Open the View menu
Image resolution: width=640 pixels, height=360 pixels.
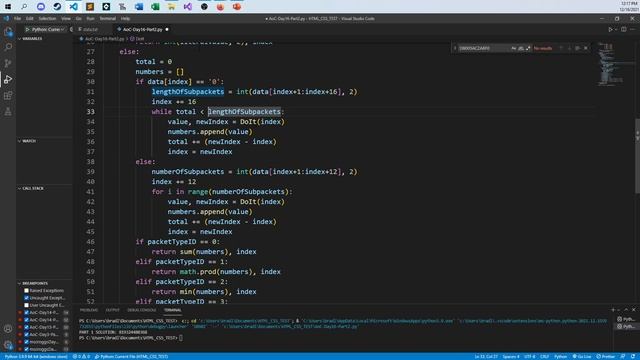66,18
